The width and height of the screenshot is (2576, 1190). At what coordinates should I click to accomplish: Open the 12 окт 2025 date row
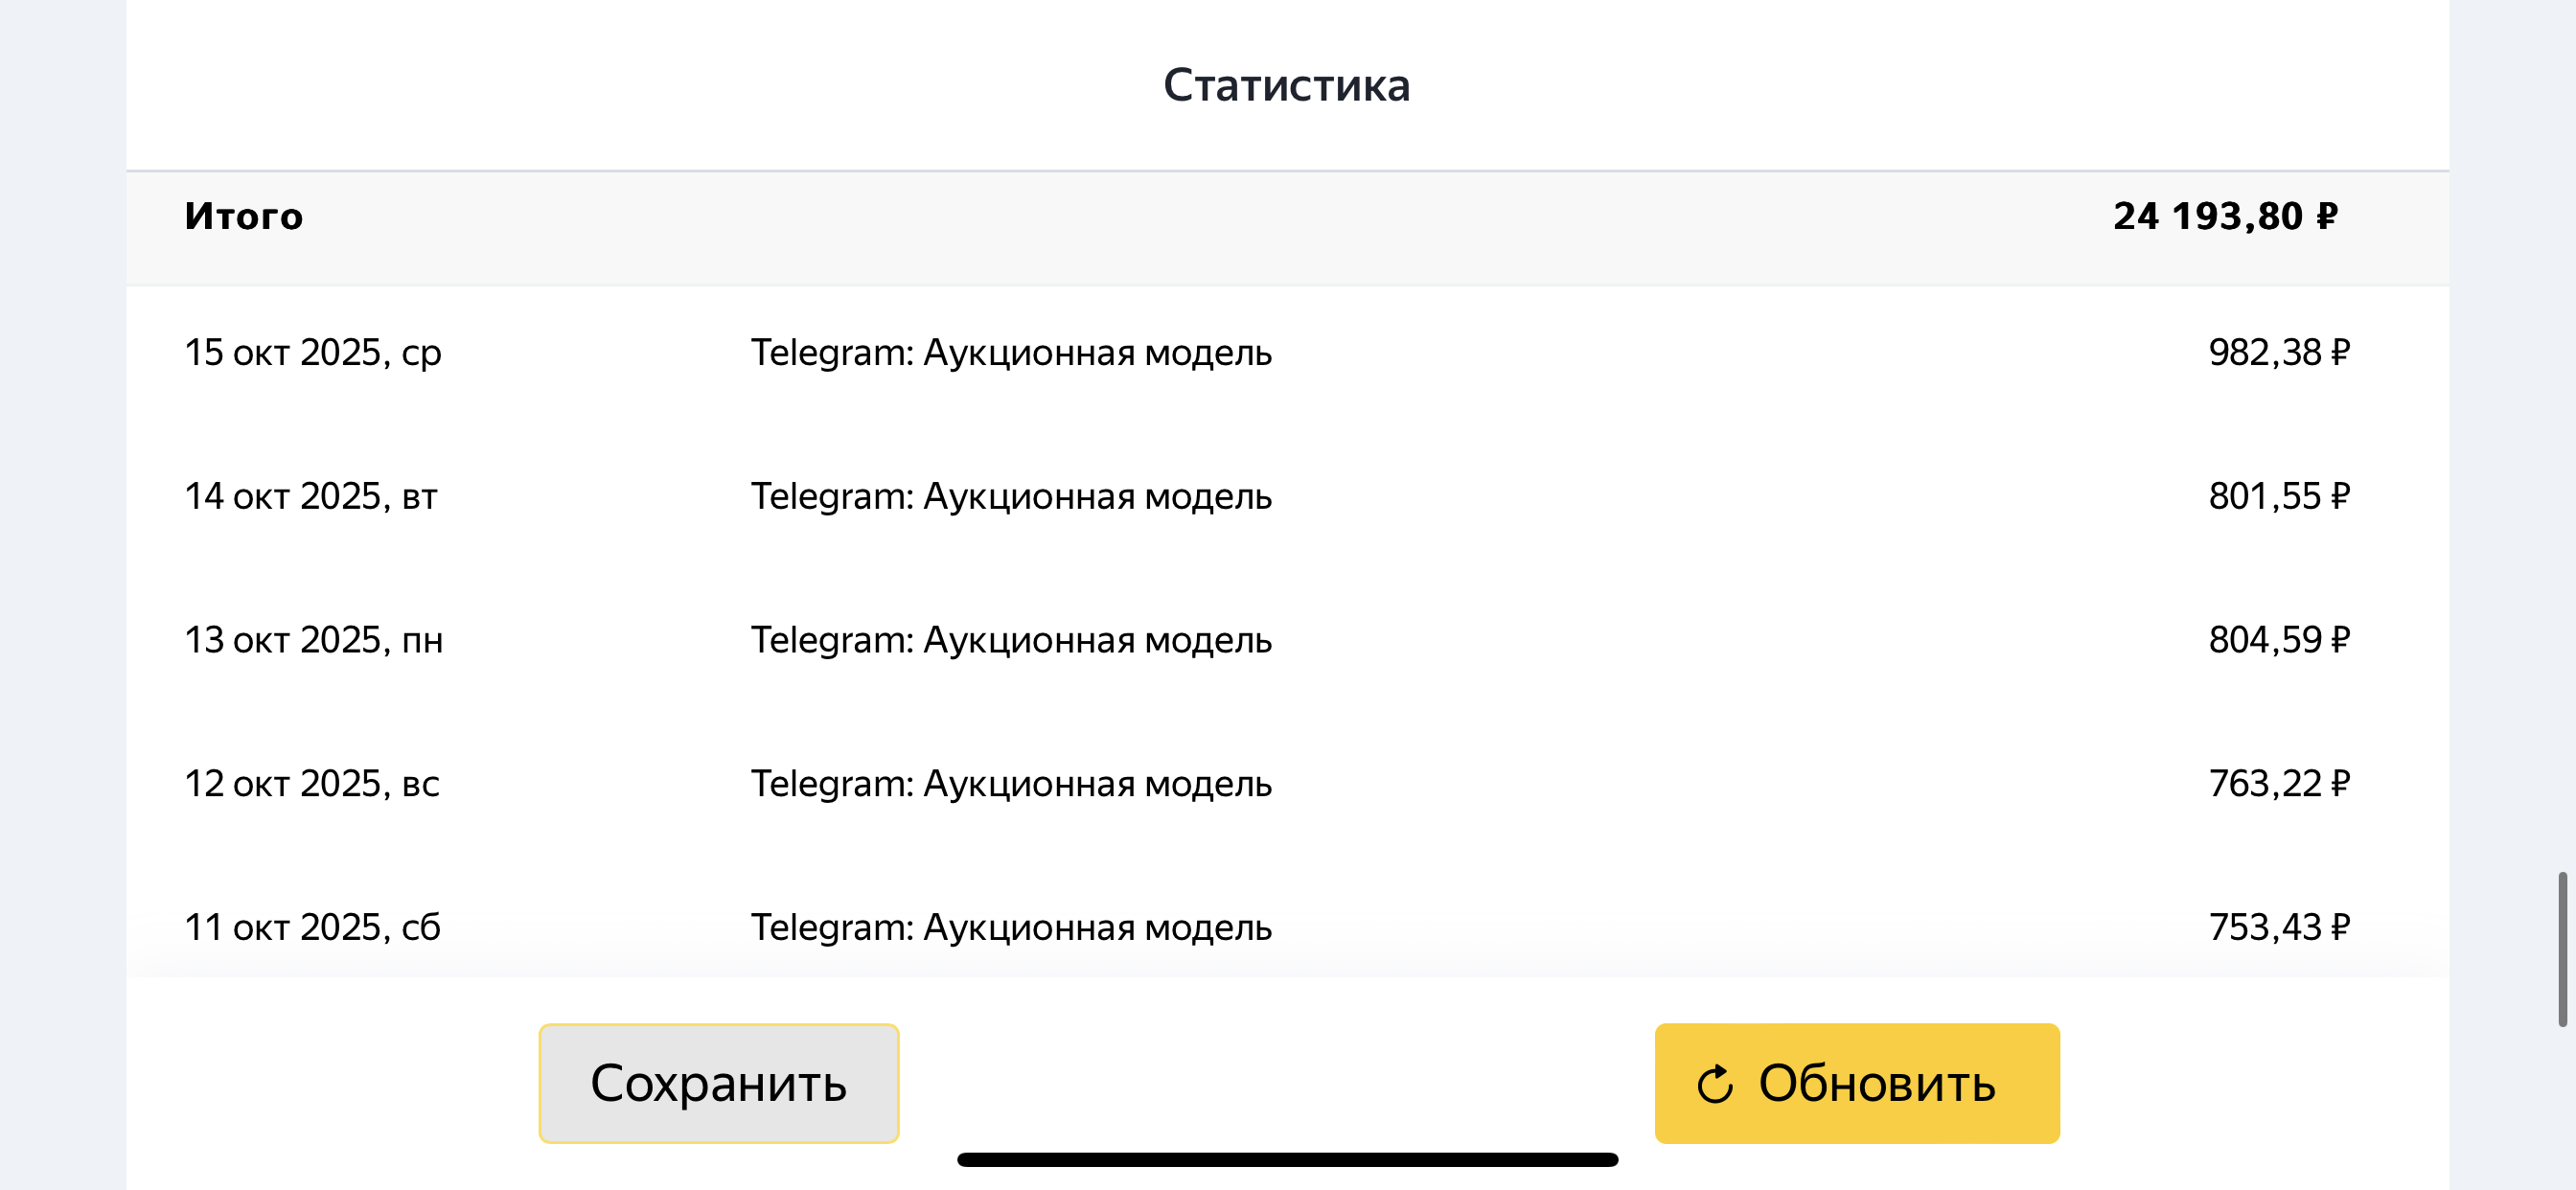click(x=312, y=784)
